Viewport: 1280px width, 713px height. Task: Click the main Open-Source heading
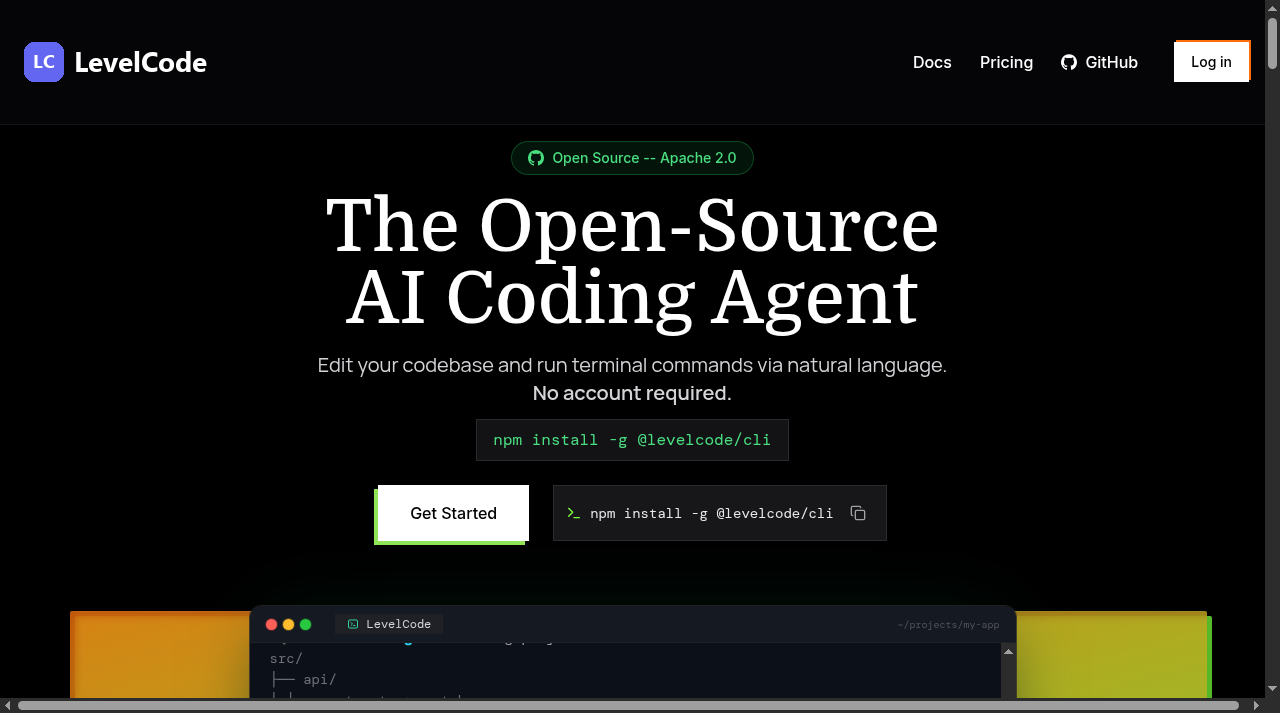click(x=632, y=262)
